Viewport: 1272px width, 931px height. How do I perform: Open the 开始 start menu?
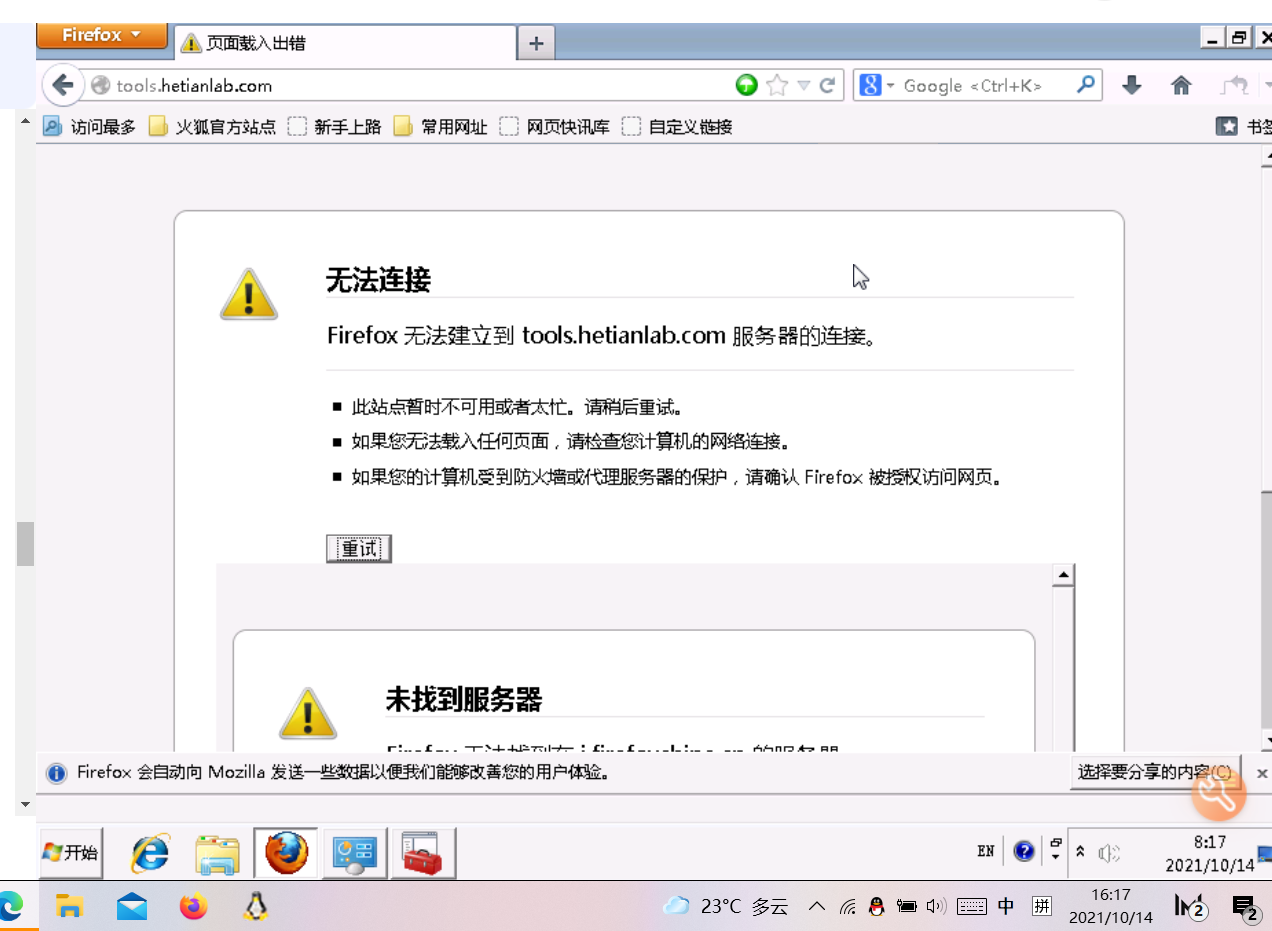[x=71, y=853]
